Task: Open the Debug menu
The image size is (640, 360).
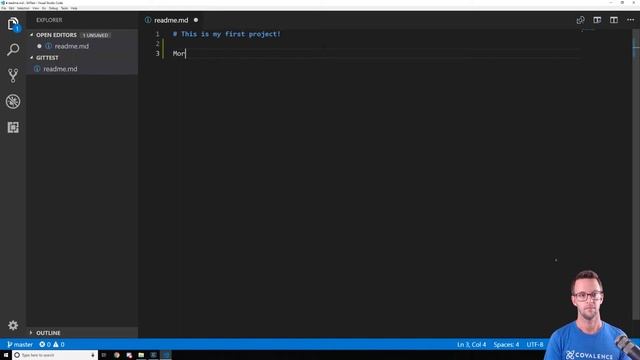Action: click(53, 8)
